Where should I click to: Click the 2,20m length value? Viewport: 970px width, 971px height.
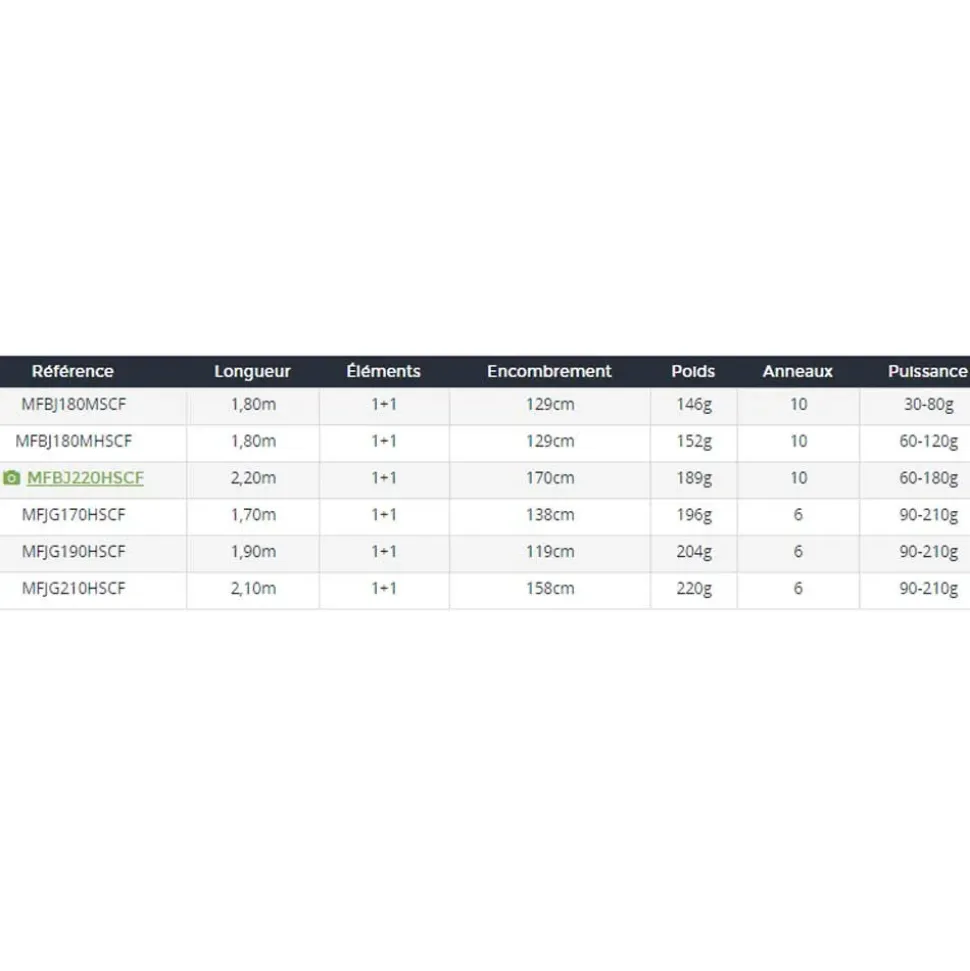pyautogui.click(x=253, y=478)
